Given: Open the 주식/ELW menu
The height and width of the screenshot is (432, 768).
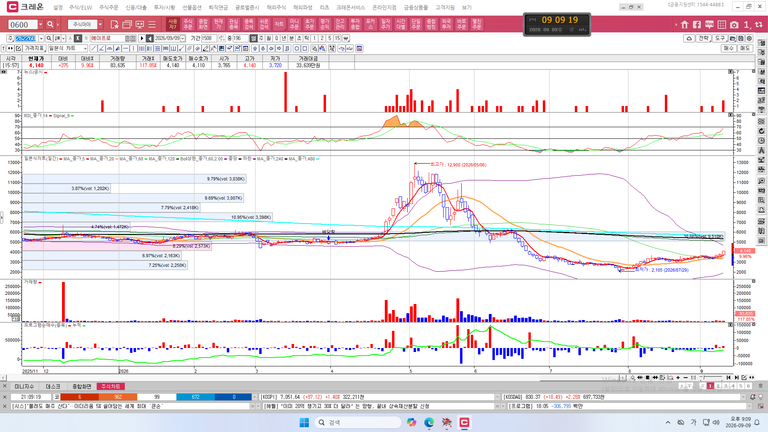Looking at the screenshot, I should tap(80, 7).
